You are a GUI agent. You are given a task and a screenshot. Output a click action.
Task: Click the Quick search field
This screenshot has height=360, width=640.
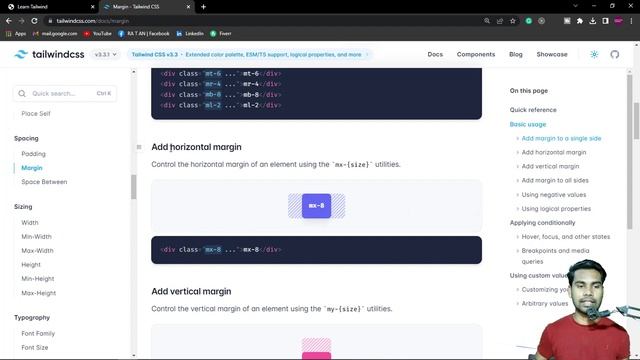tap(65, 93)
